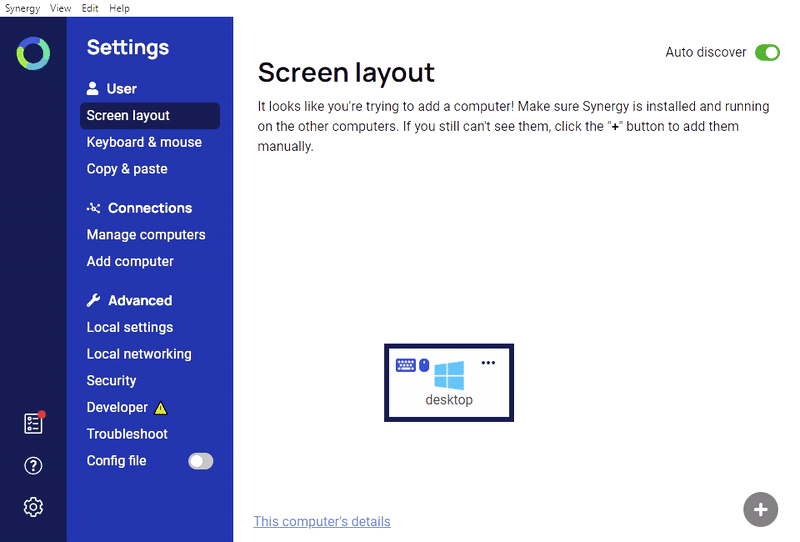Click the Screen layout page heading

pos(346,72)
